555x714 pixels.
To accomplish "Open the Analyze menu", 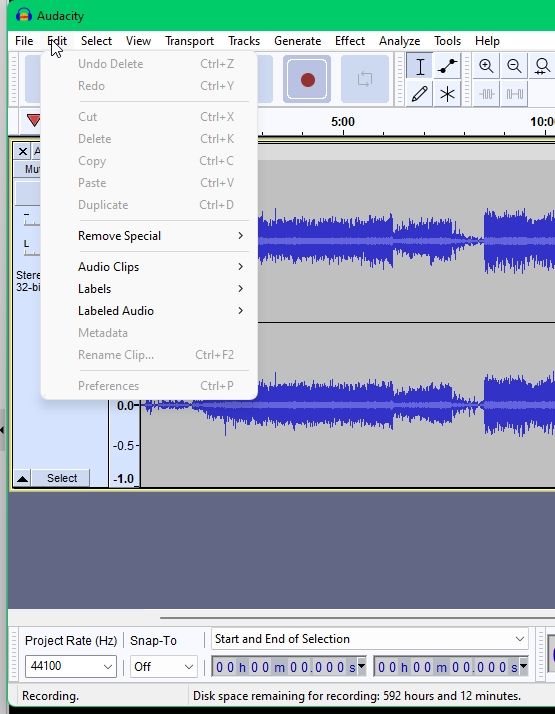I will point(399,41).
